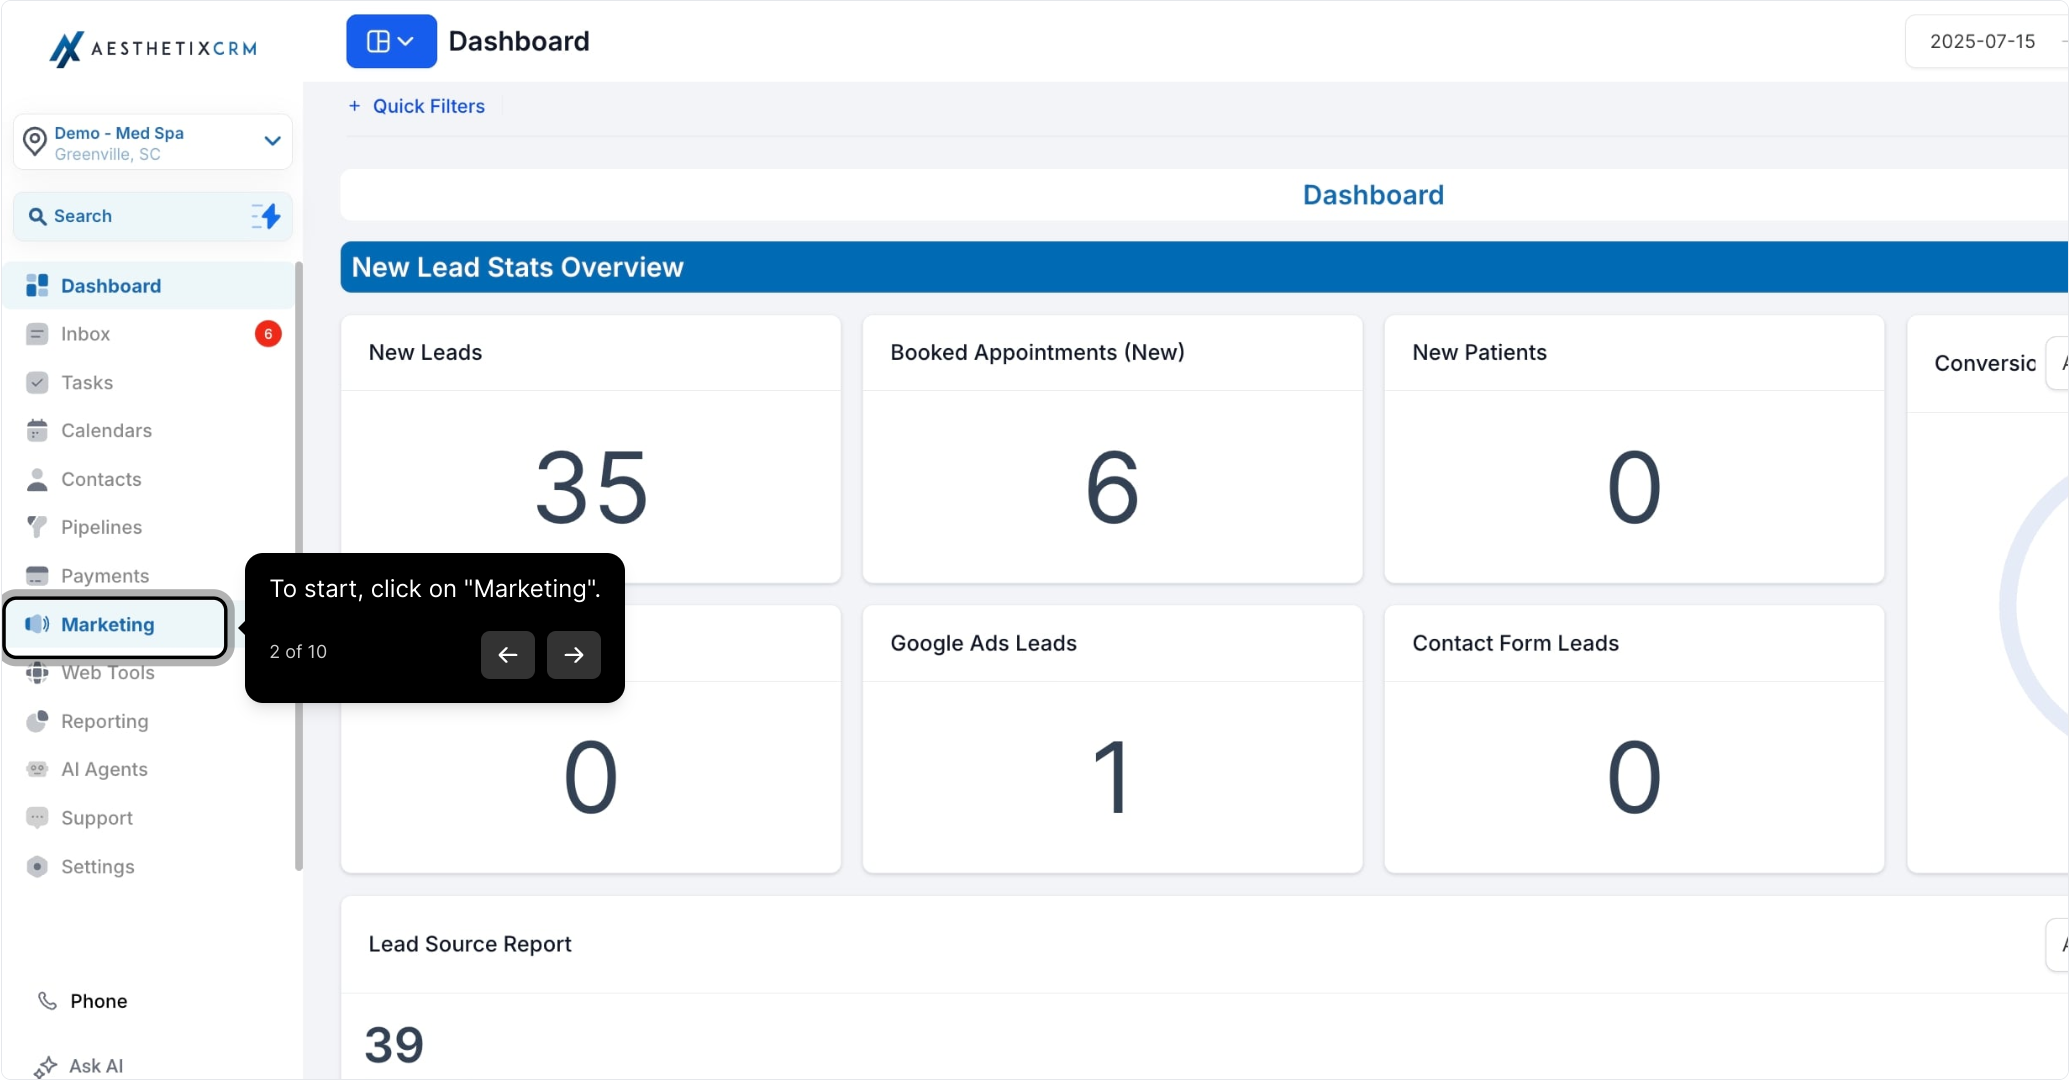This screenshot has width=2070, height=1080.
Task: Click the Reporting pie chart icon
Action: pyautogui.click(x=37, y=721)
